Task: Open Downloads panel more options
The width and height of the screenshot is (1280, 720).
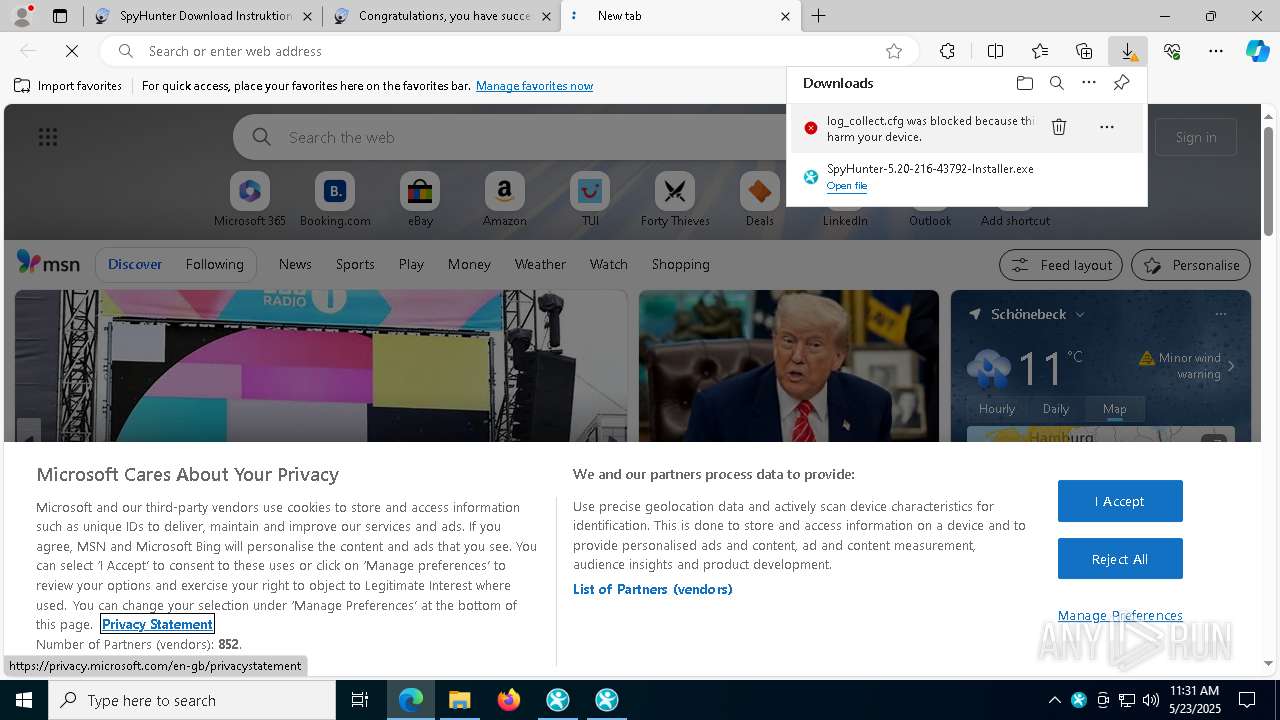Action: pyautogui.click(x=1089, y=83)
